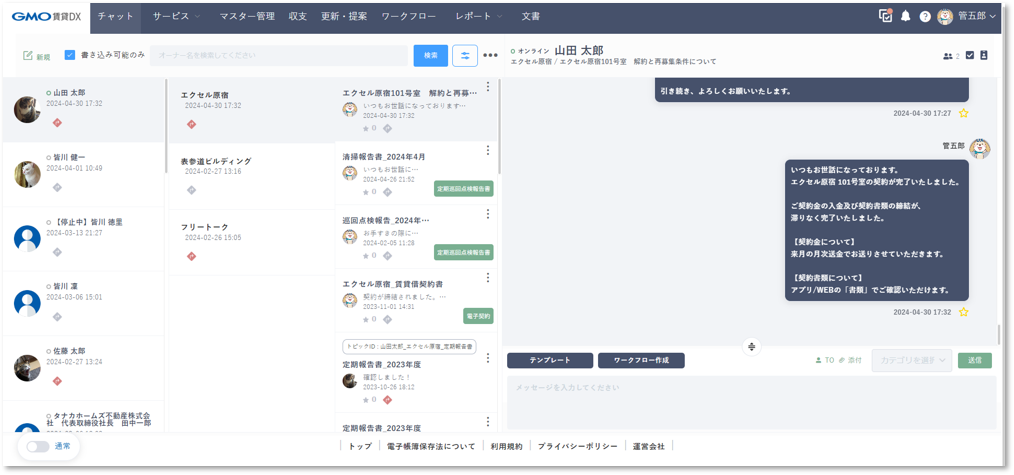Star the message sent at 17:32
Viewport: 1014px width, 475px height.
click(964, 312)
